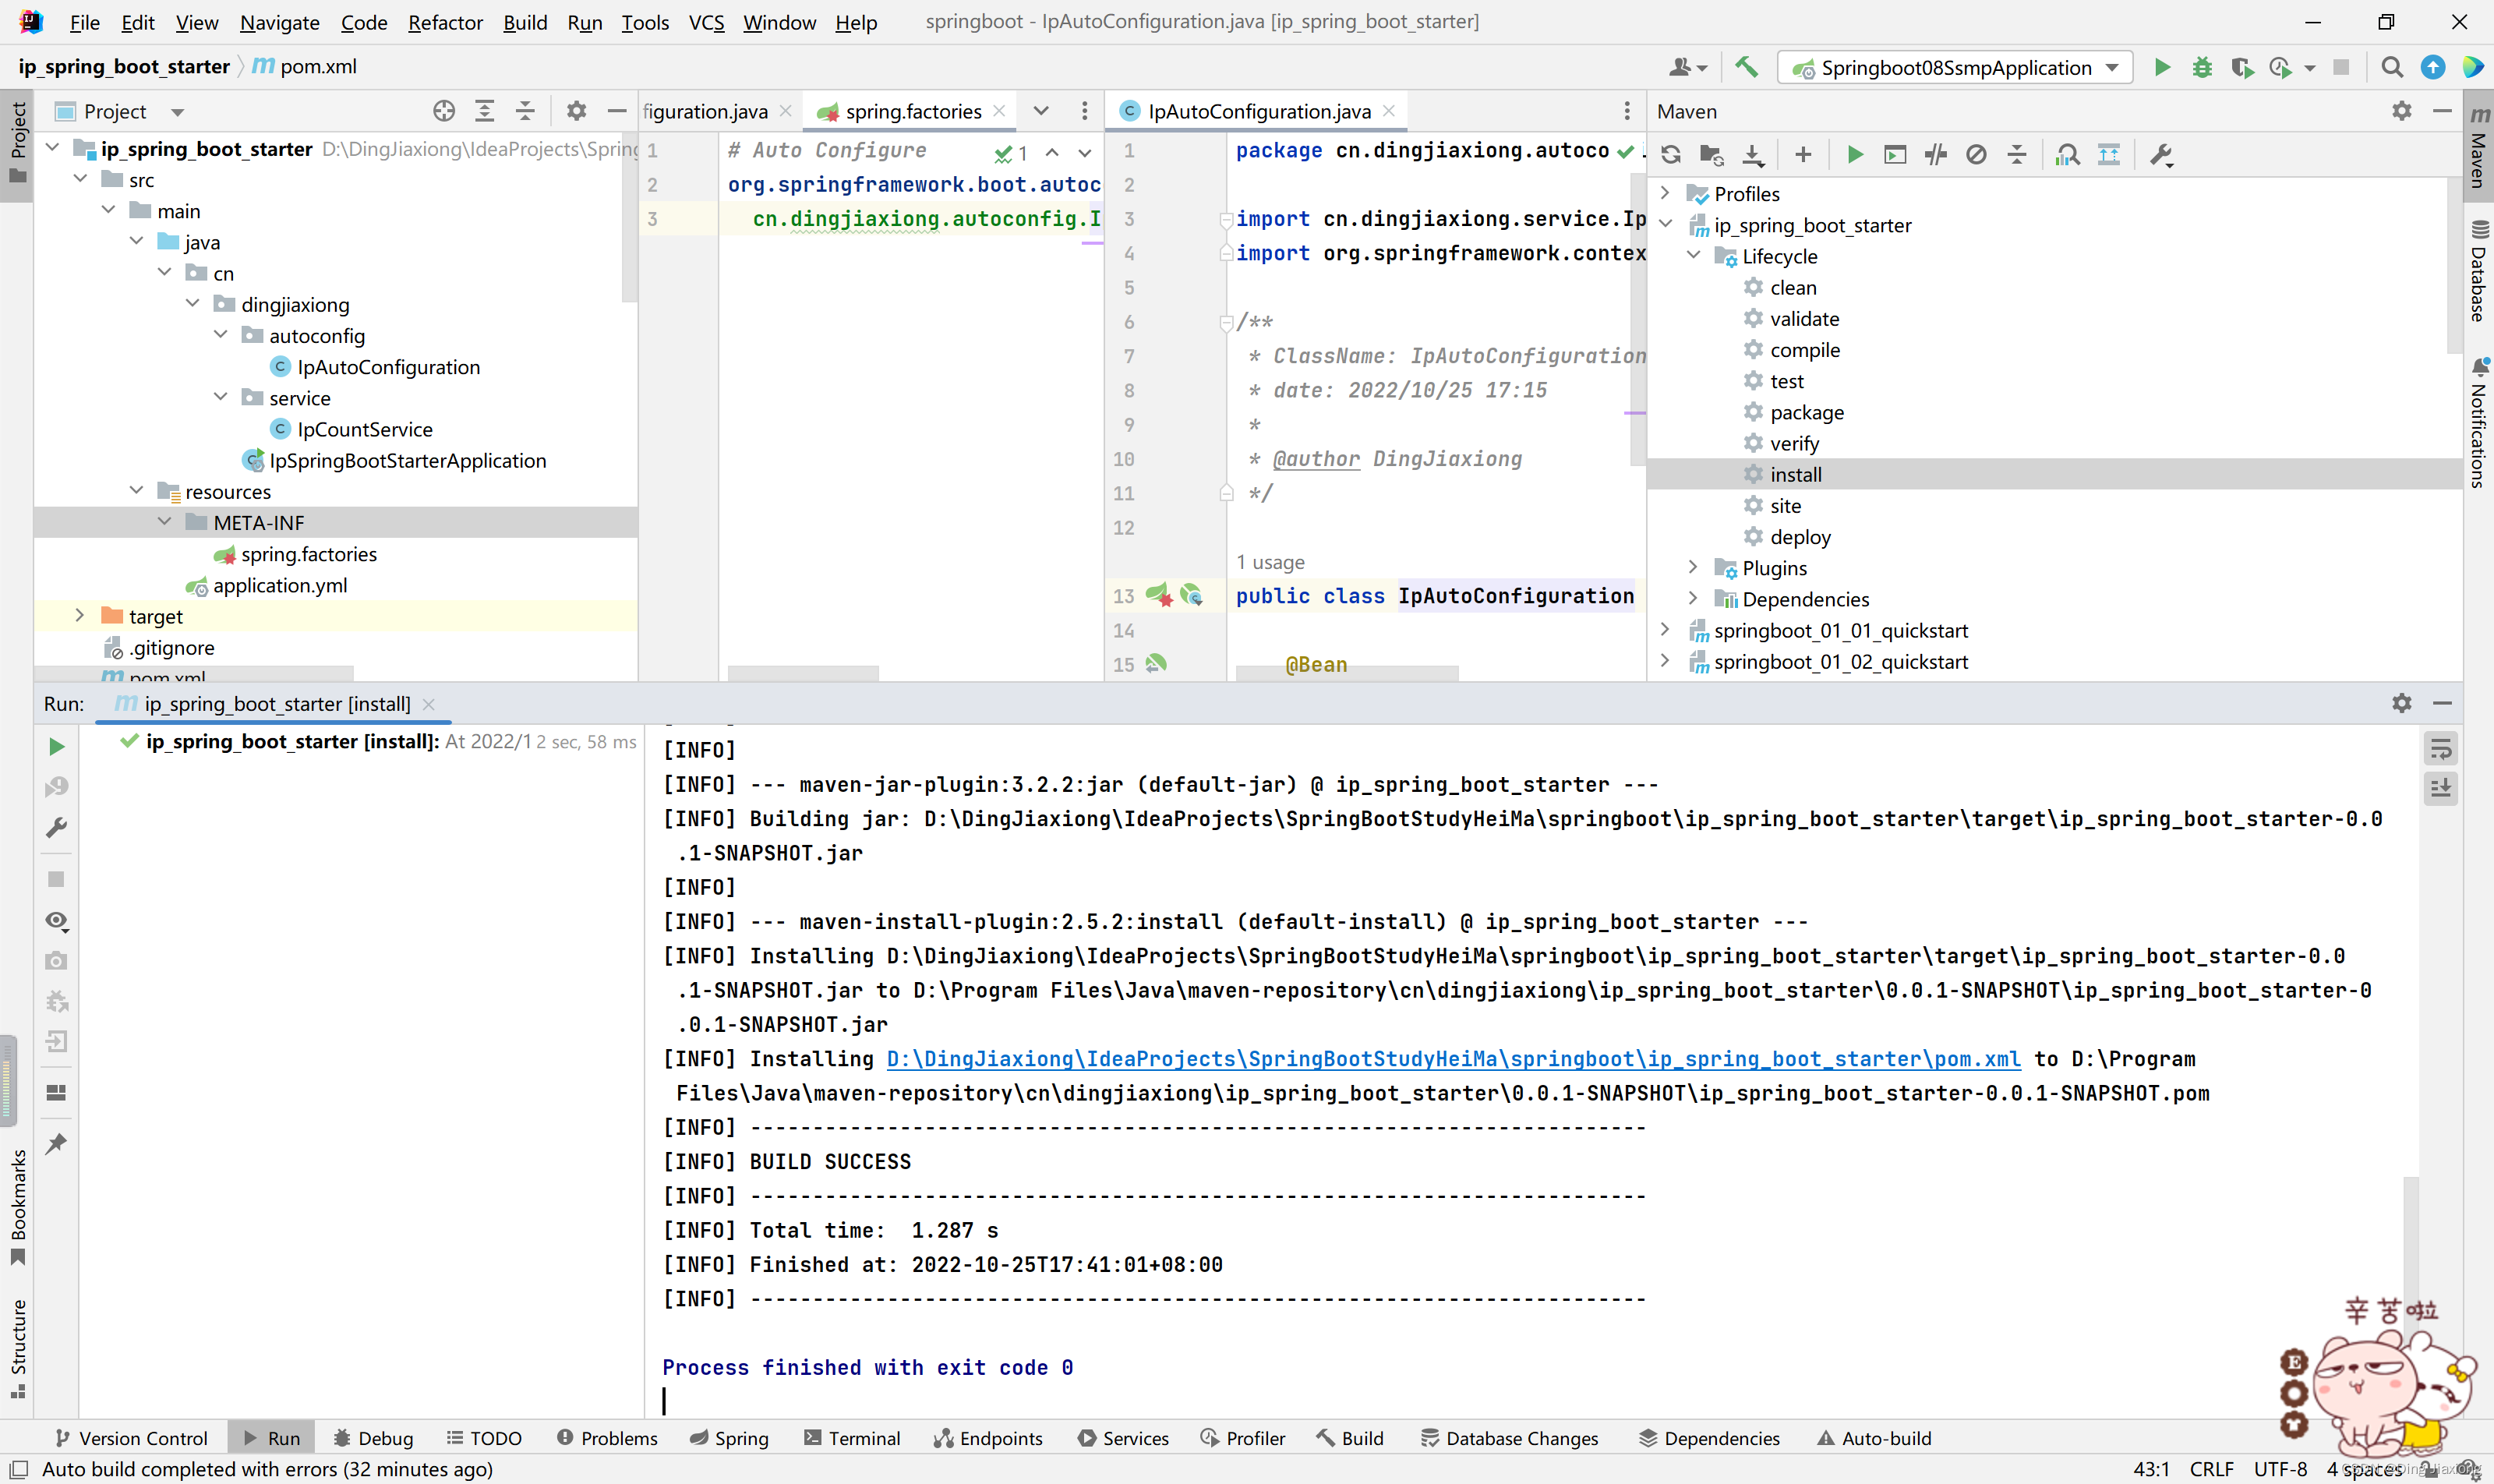Open Terminal tool window tab
This screenshot has height=1484, width=2494.
point(851,1438)
